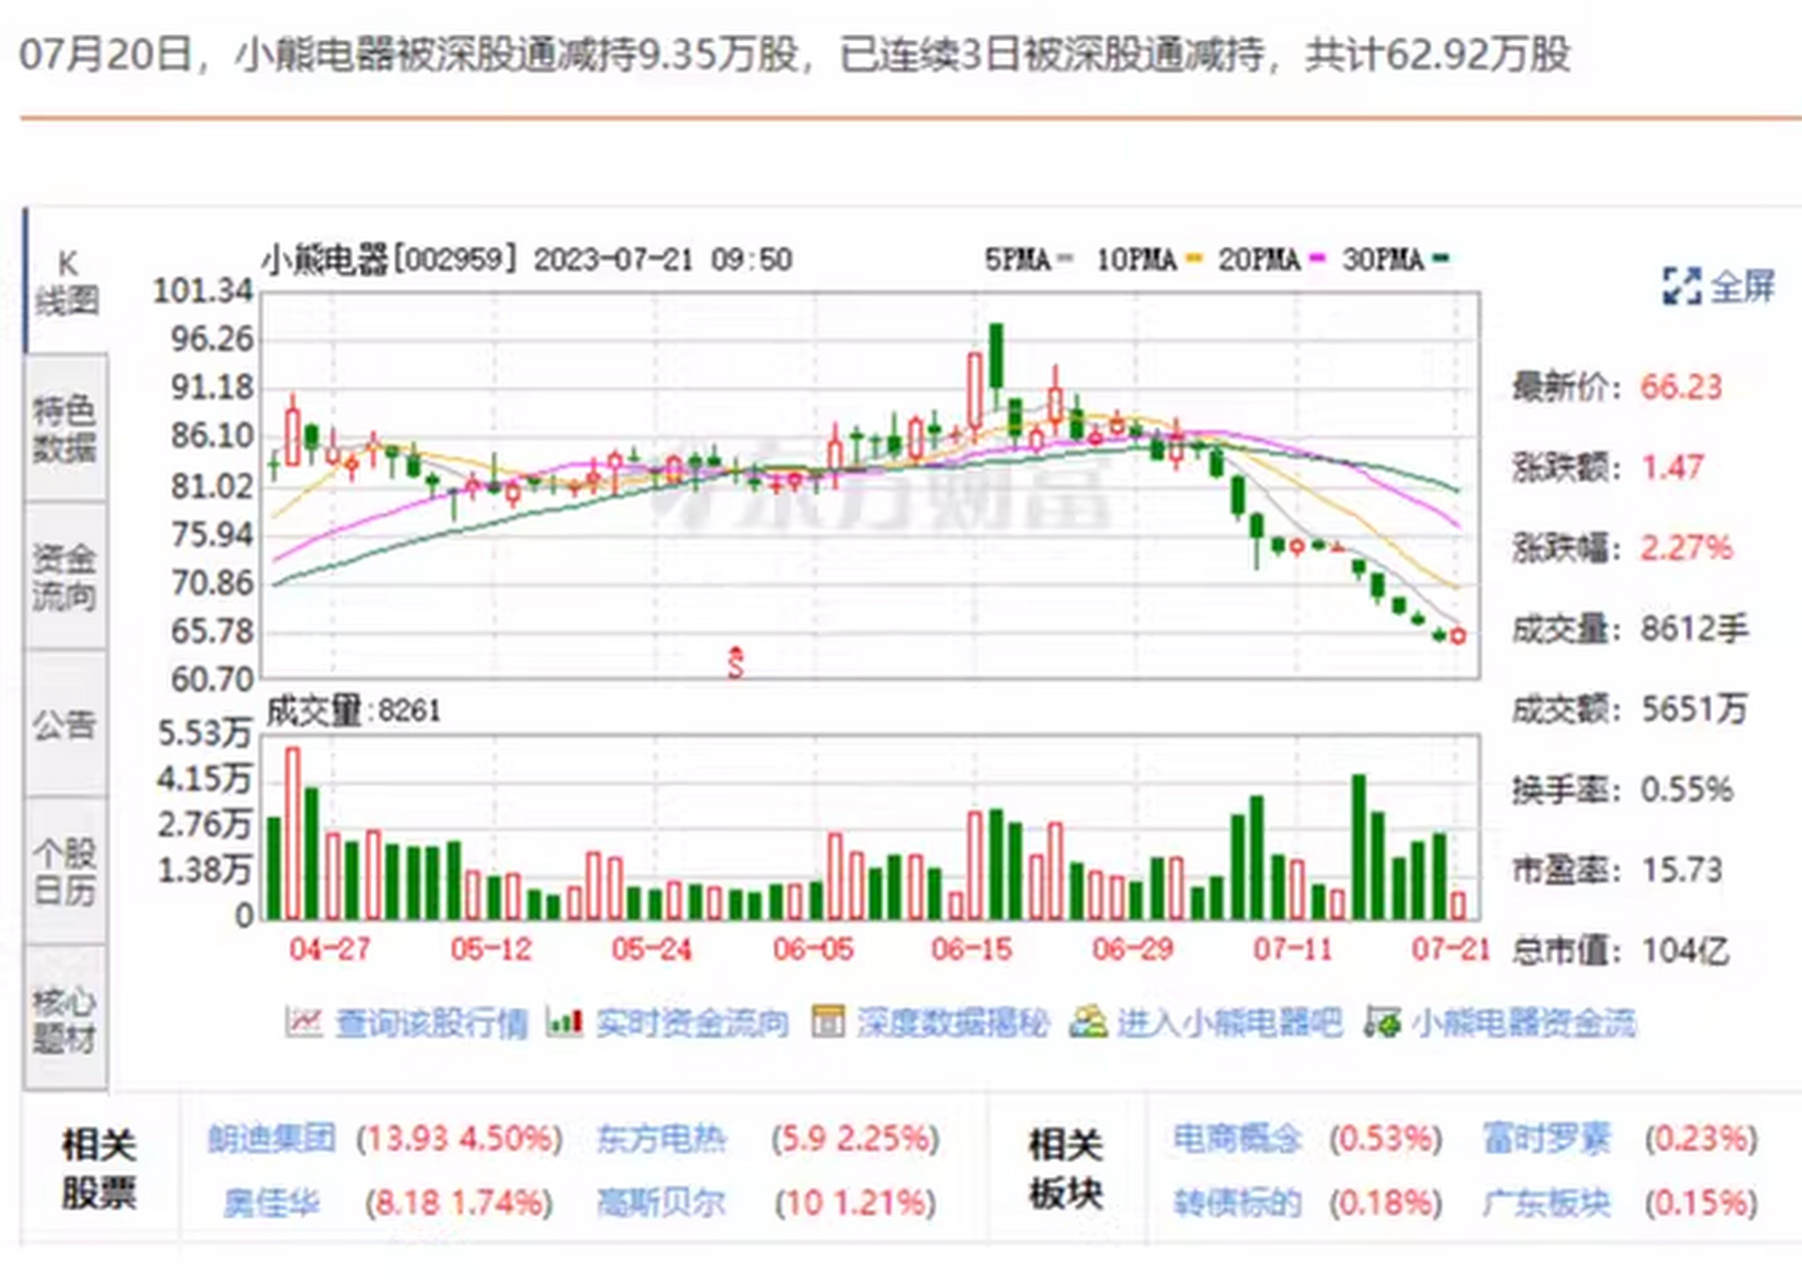Switch to the K线图 tab
1802x1280 pixels.
(x=67, y=280)
